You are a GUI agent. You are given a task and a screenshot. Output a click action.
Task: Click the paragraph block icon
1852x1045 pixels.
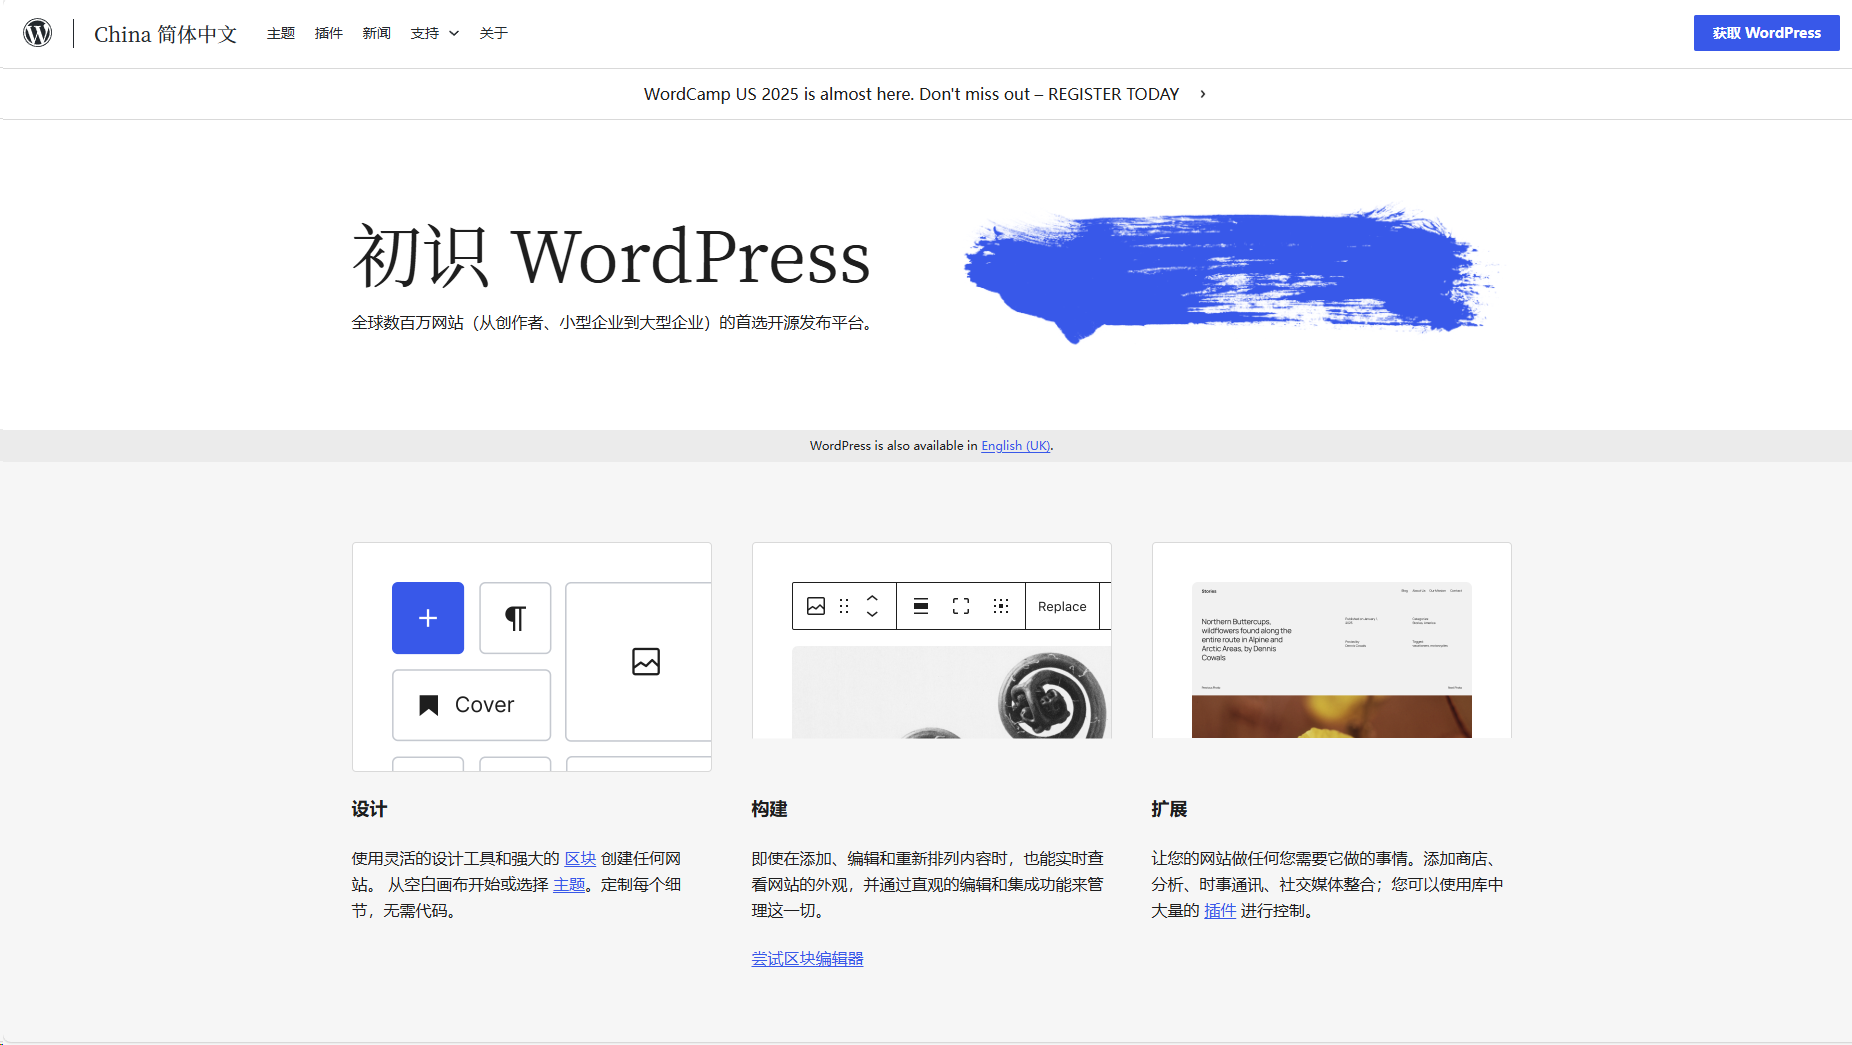coord(515,618)
